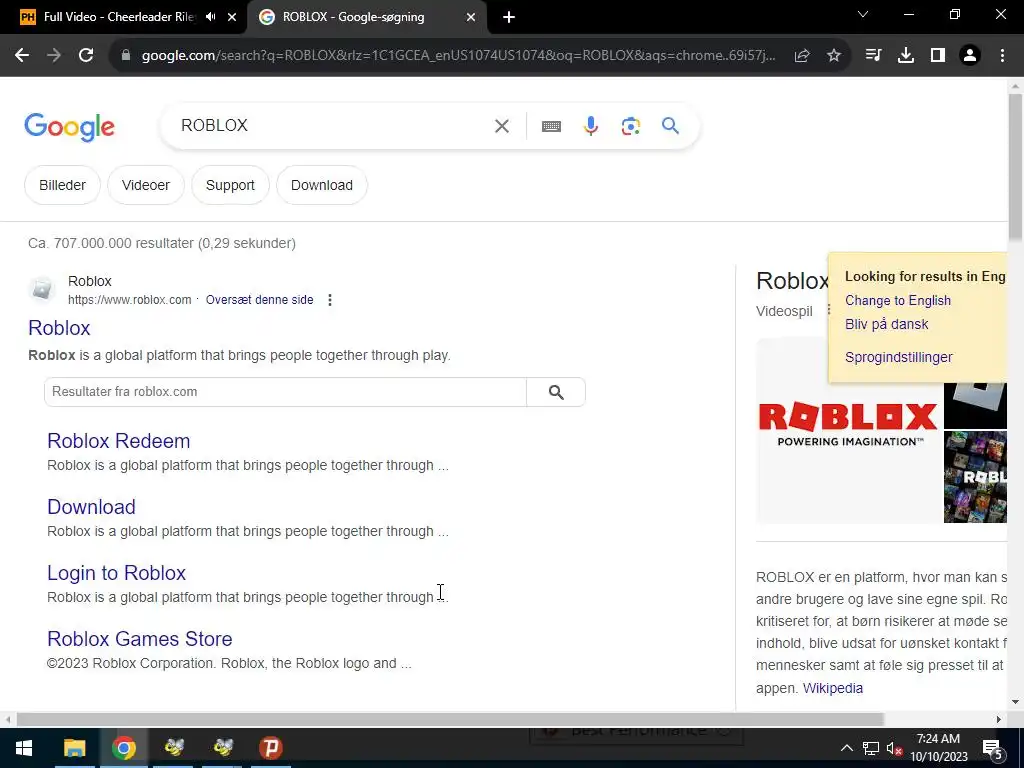Mute the Full Video tab audio
The width and height of the screenshot is (1024, 768).
[210, 17]
